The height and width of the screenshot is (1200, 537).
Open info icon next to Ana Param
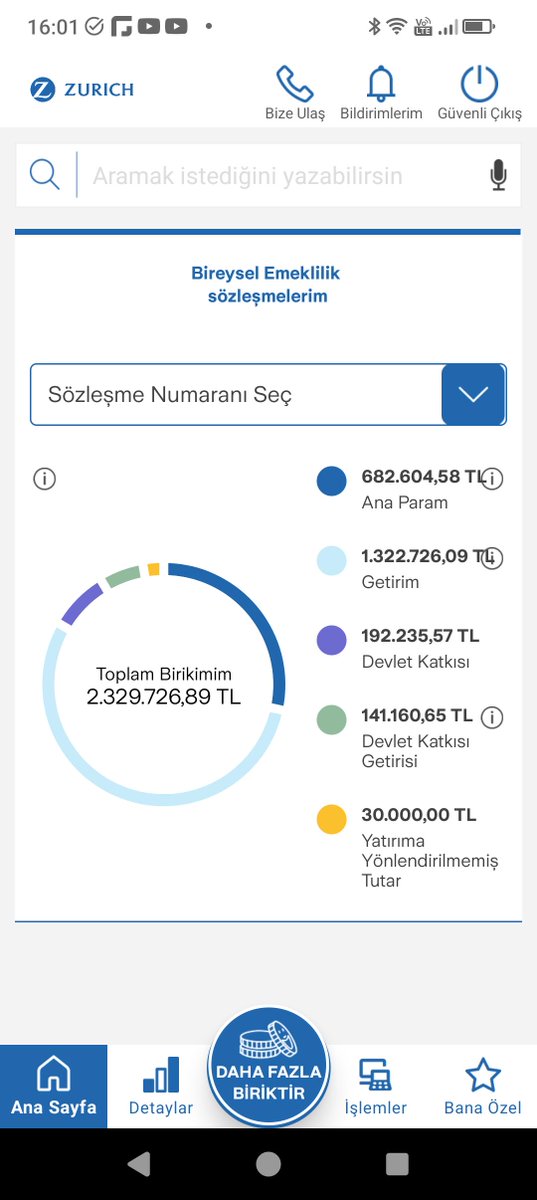click(x=492, y=479)
